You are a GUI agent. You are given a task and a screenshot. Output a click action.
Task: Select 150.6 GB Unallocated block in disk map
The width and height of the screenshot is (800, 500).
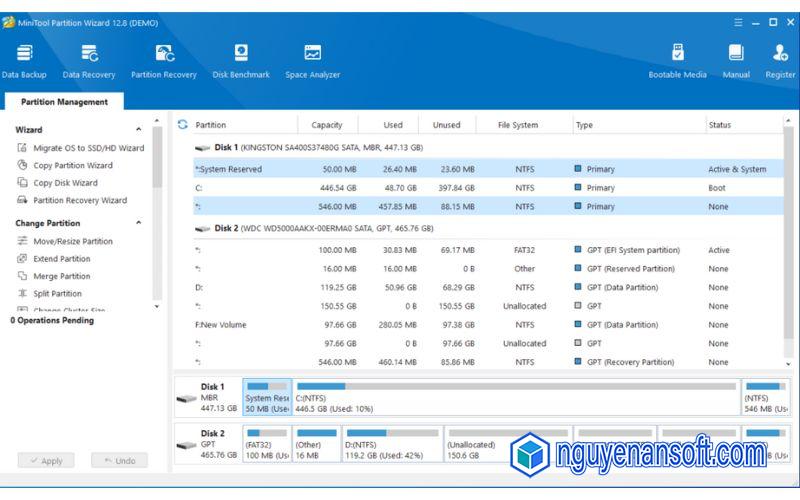[x=508, y=444]
